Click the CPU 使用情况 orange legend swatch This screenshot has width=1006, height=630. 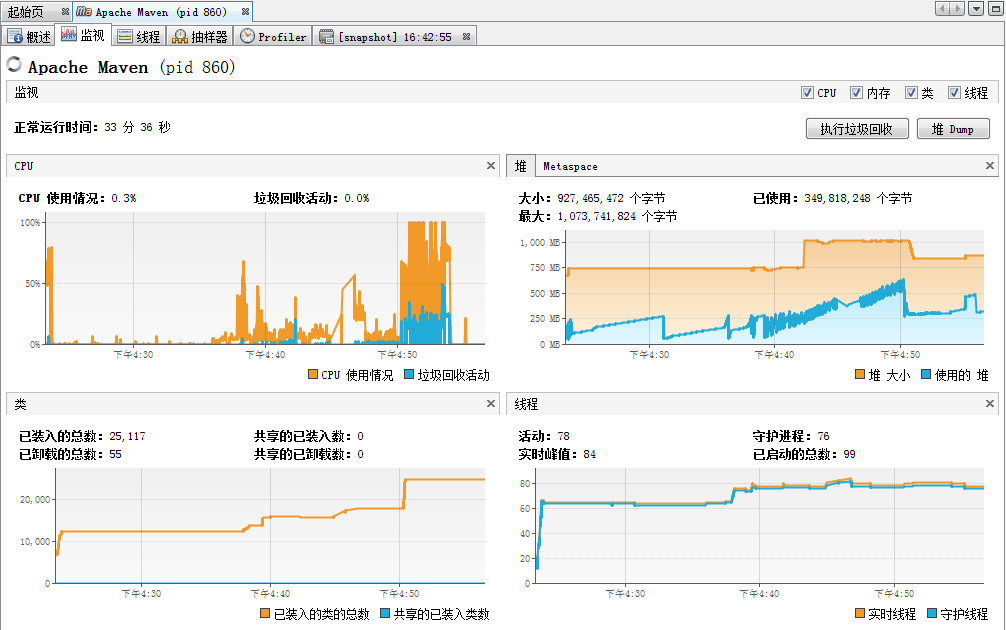[313, 374]
